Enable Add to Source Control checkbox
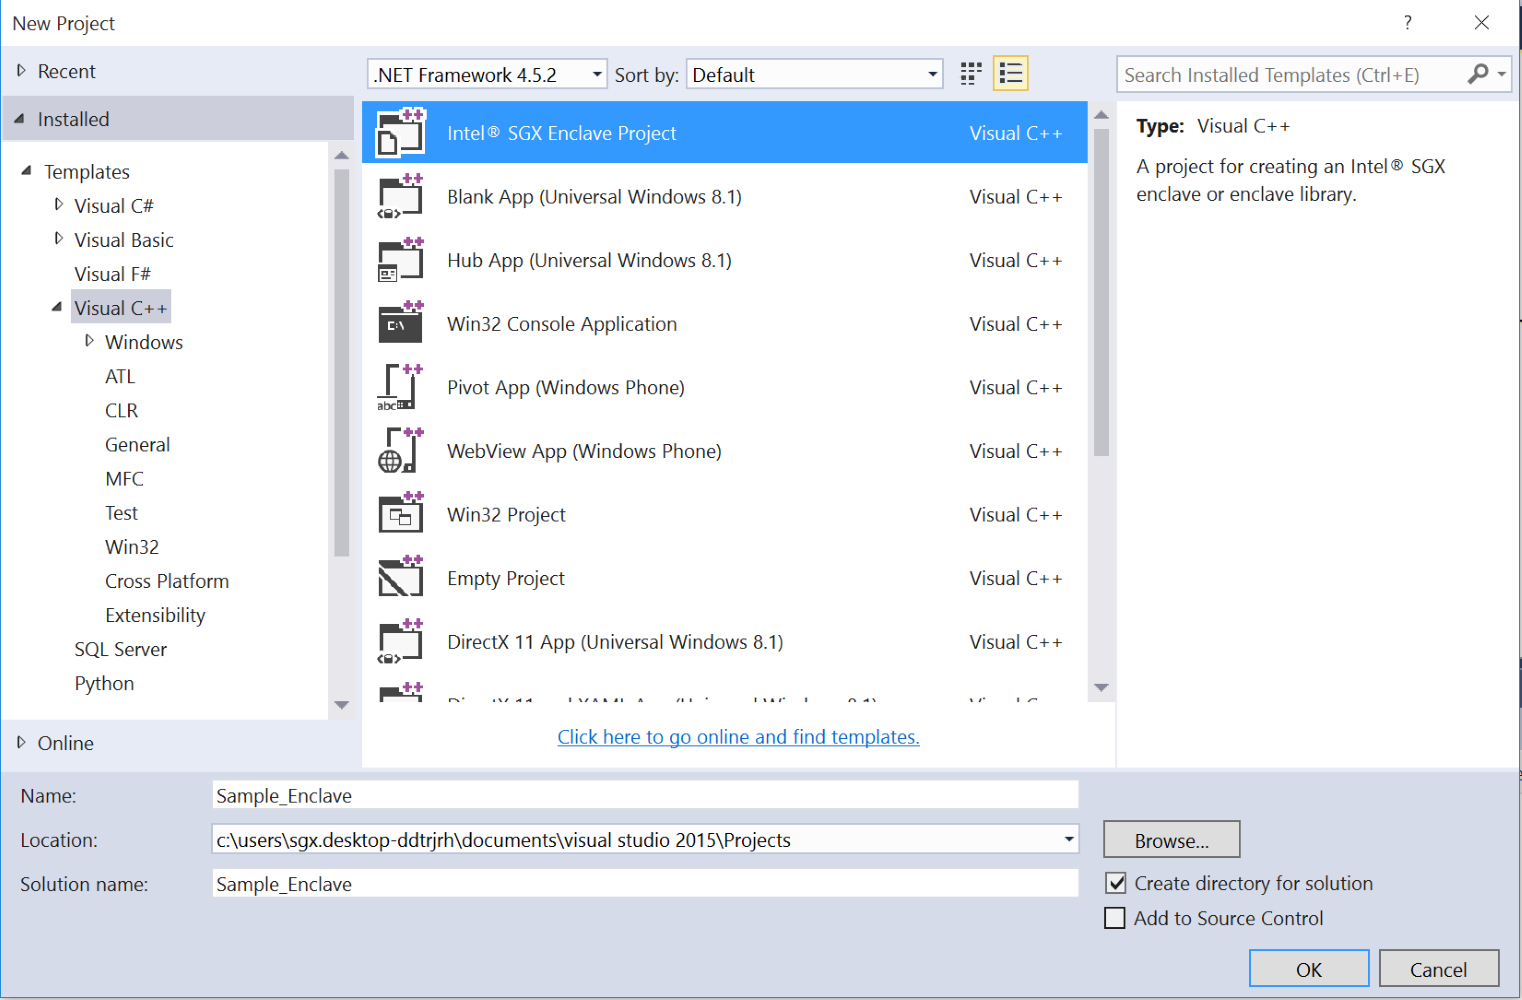 pyautogui.click(x=1115, y=918)
